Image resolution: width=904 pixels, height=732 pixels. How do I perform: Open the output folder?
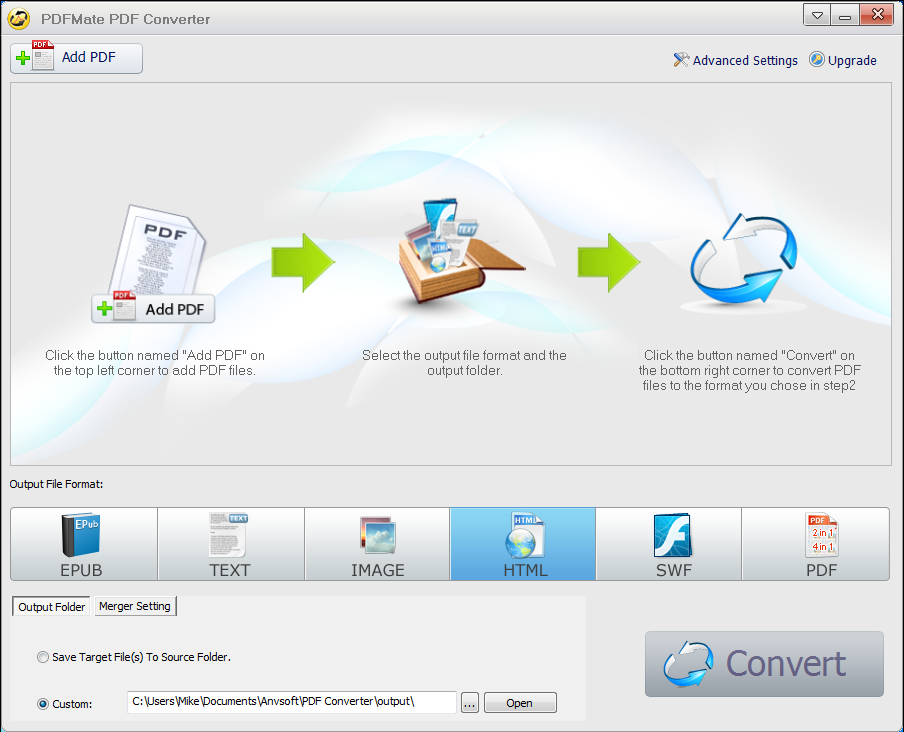pos(520,702)
